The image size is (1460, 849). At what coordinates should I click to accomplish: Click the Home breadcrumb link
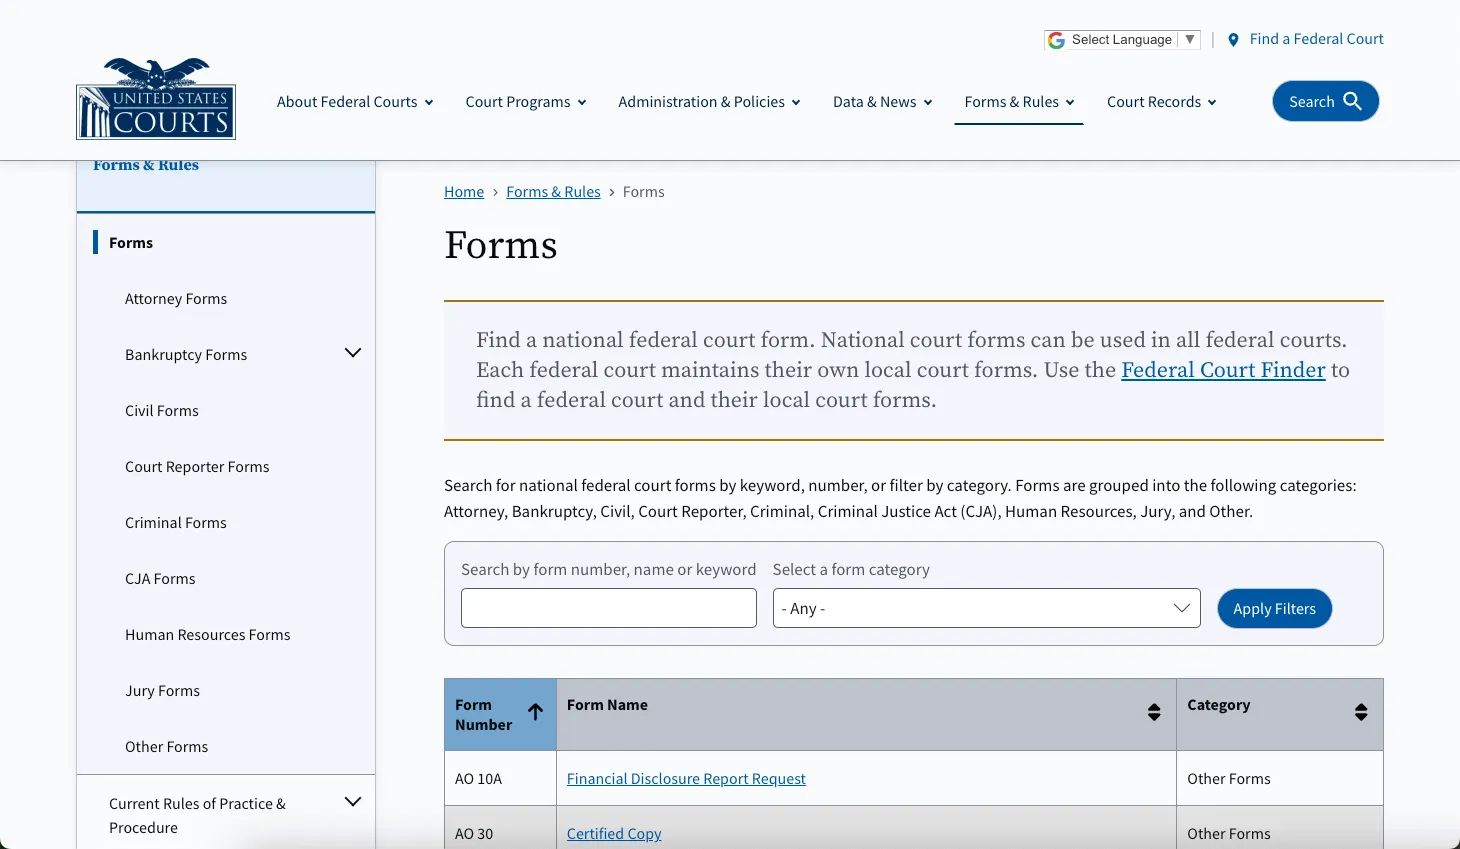point(463,191)
